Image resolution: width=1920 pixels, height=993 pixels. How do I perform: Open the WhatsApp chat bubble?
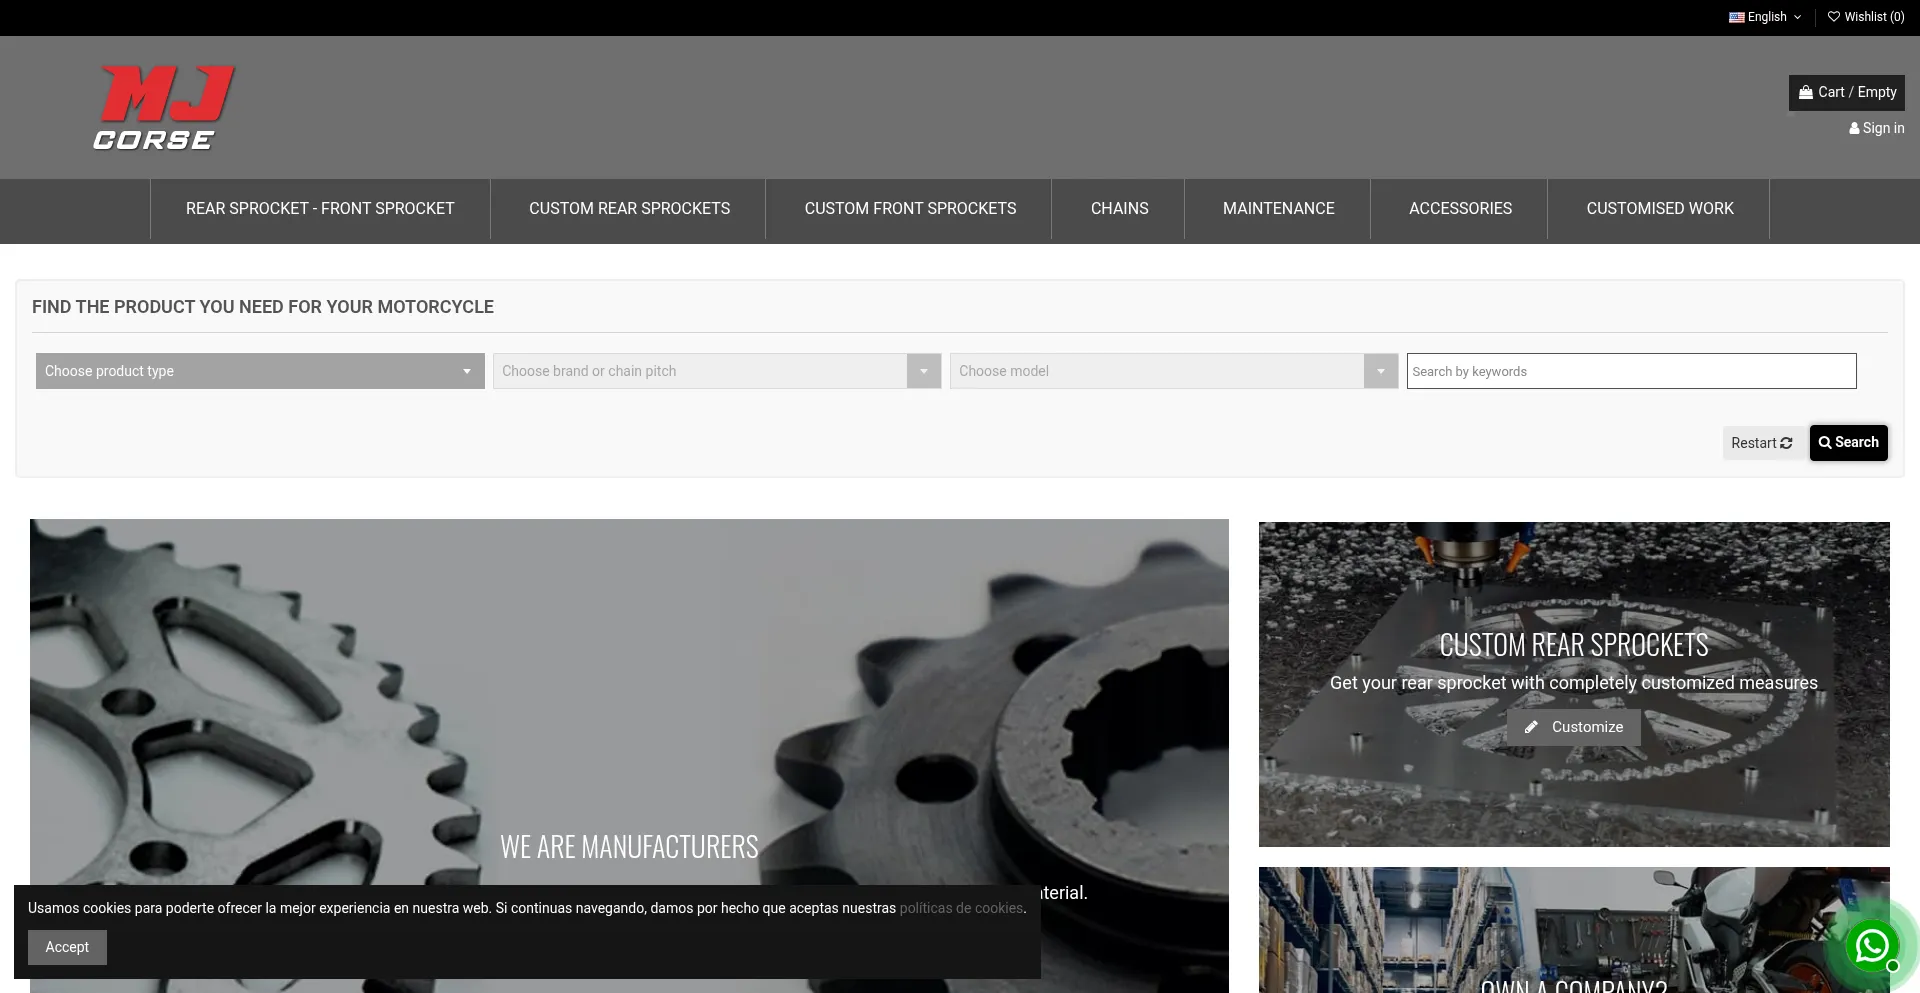point(1871,946)
